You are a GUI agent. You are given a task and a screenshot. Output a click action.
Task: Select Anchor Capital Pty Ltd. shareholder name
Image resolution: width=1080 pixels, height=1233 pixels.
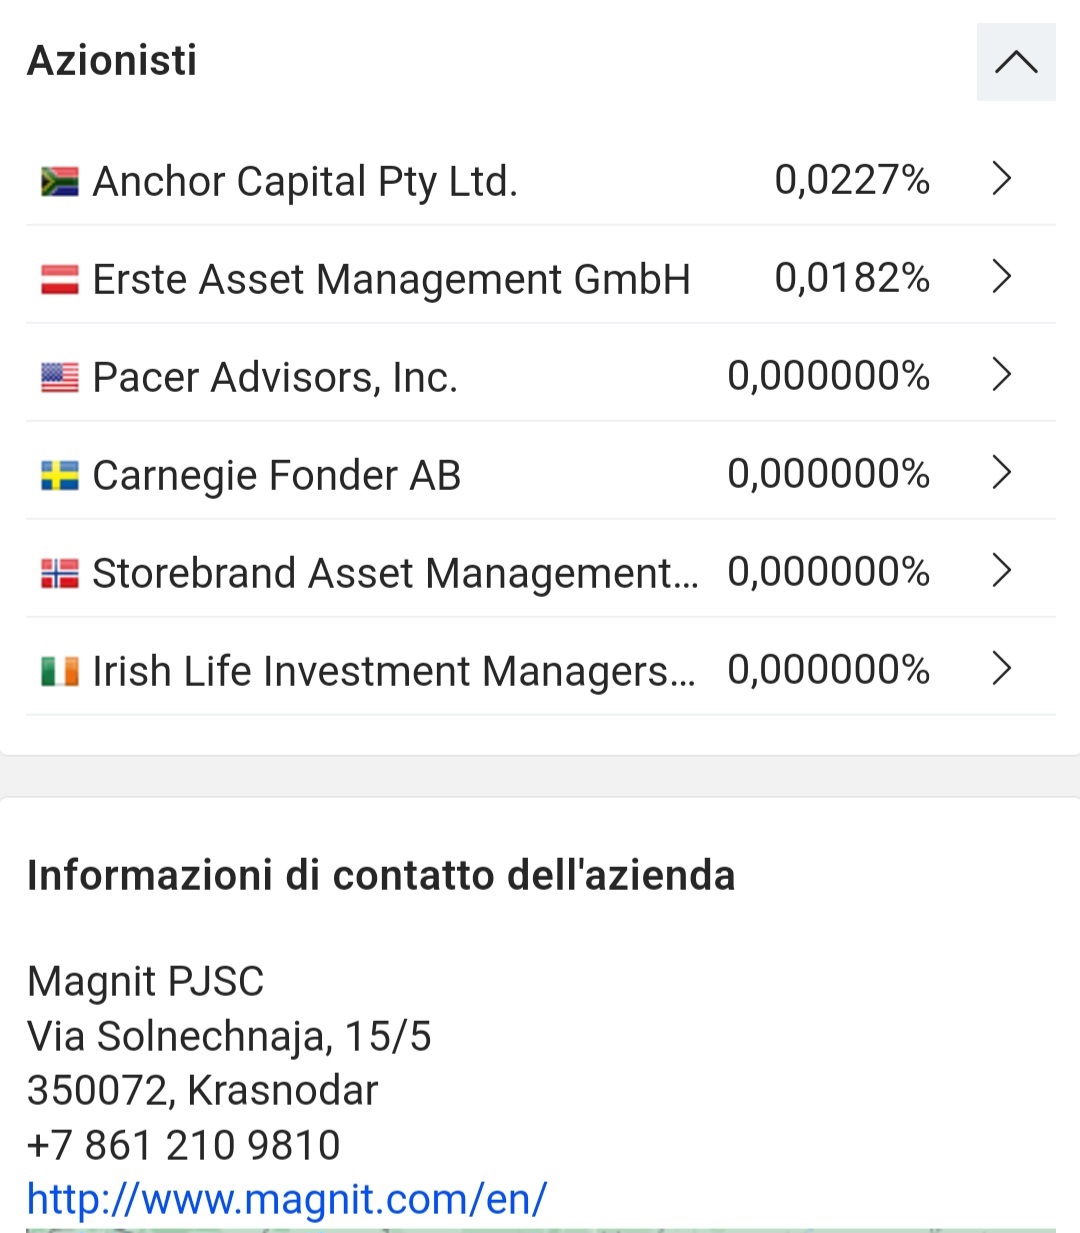click(305, 182)
